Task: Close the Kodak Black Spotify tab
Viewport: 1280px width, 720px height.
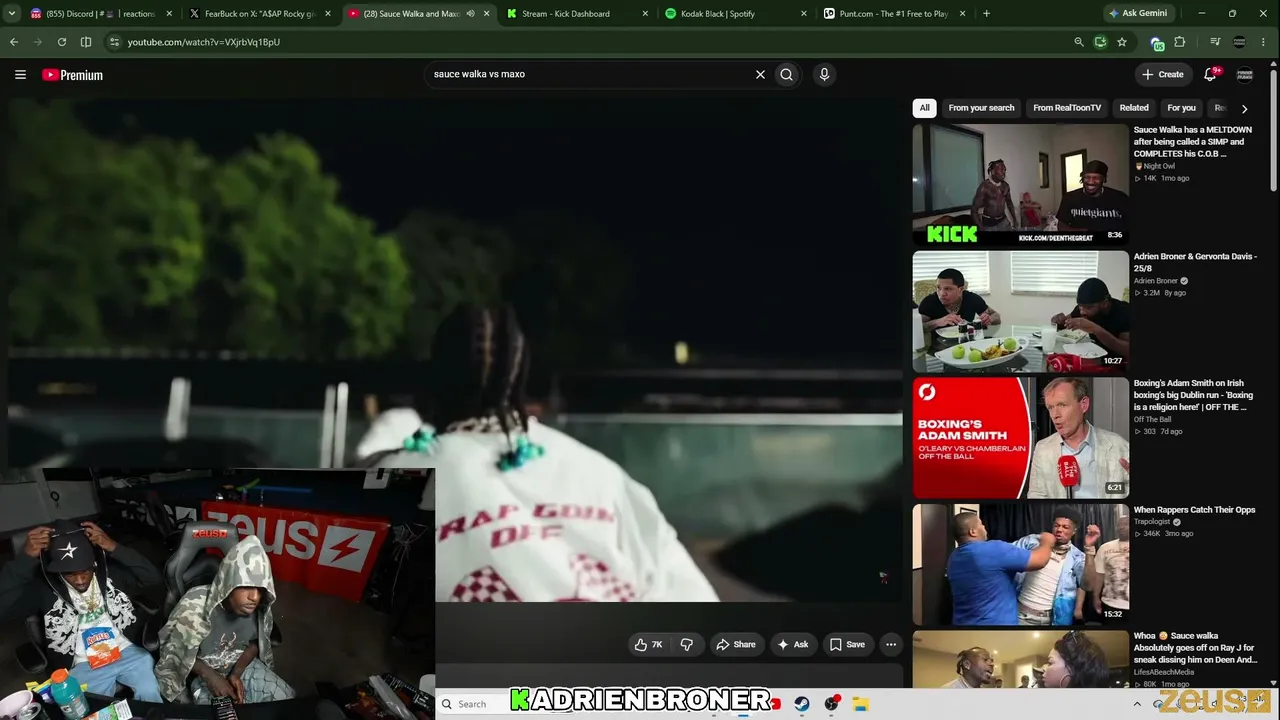Action: 804,14
